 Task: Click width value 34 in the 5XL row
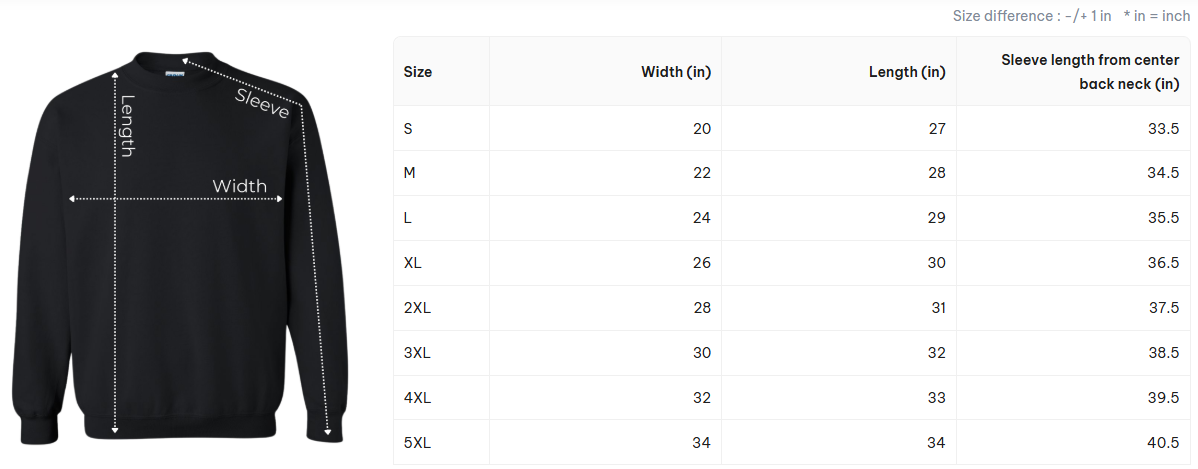tap(701, 443)
